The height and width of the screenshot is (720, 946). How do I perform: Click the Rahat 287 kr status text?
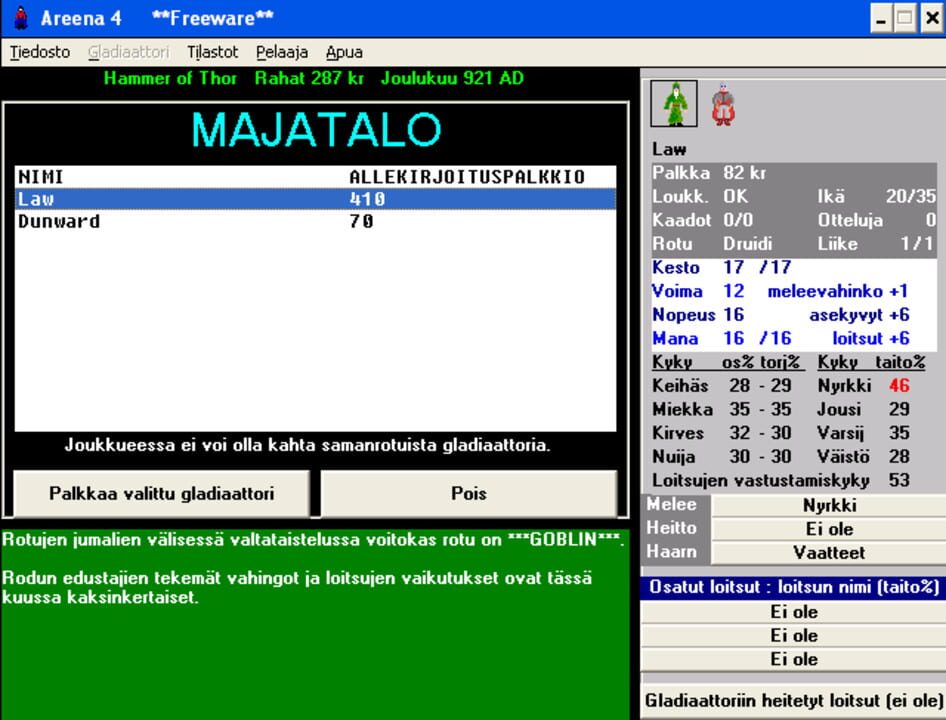point(309,78)
